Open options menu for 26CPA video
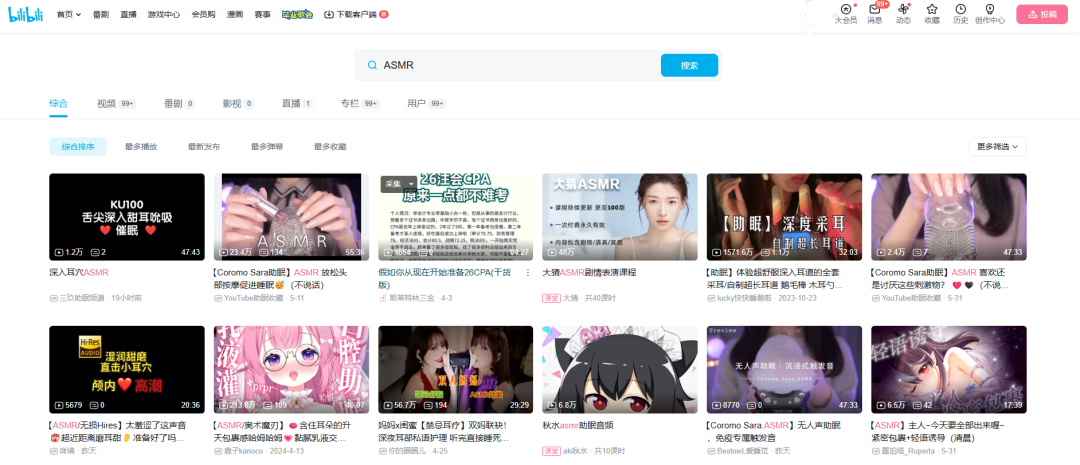 coord(528,272)
